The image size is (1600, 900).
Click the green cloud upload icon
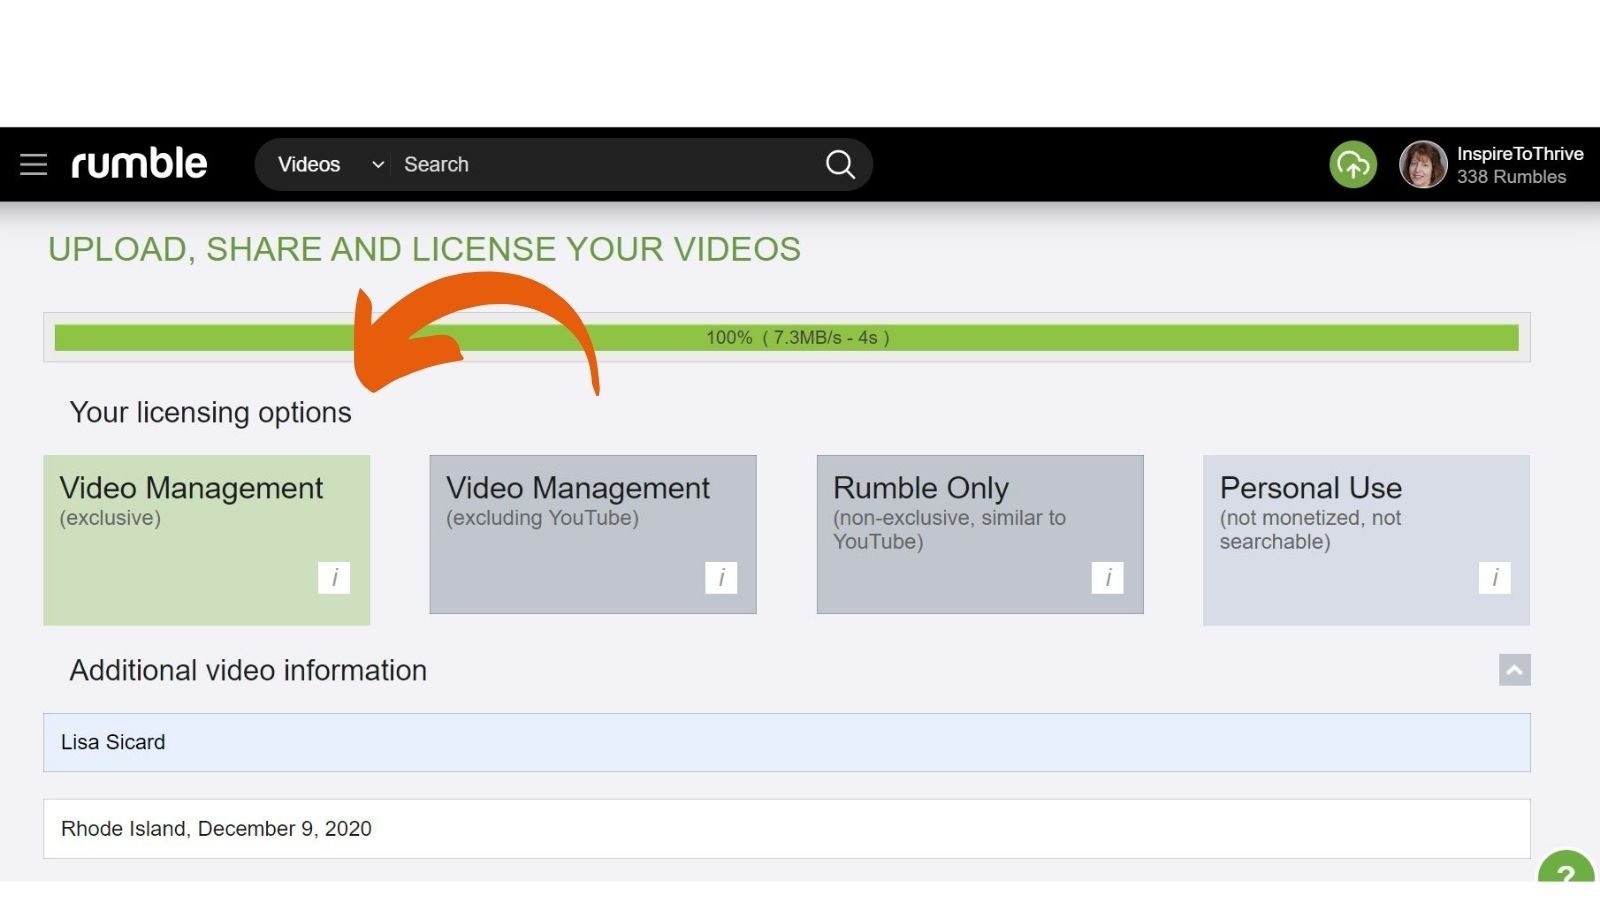click(x=1352, y=164)
